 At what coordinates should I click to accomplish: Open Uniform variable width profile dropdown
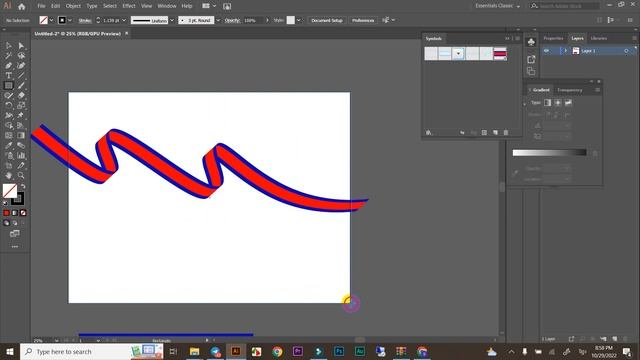[x=172, y=20]
